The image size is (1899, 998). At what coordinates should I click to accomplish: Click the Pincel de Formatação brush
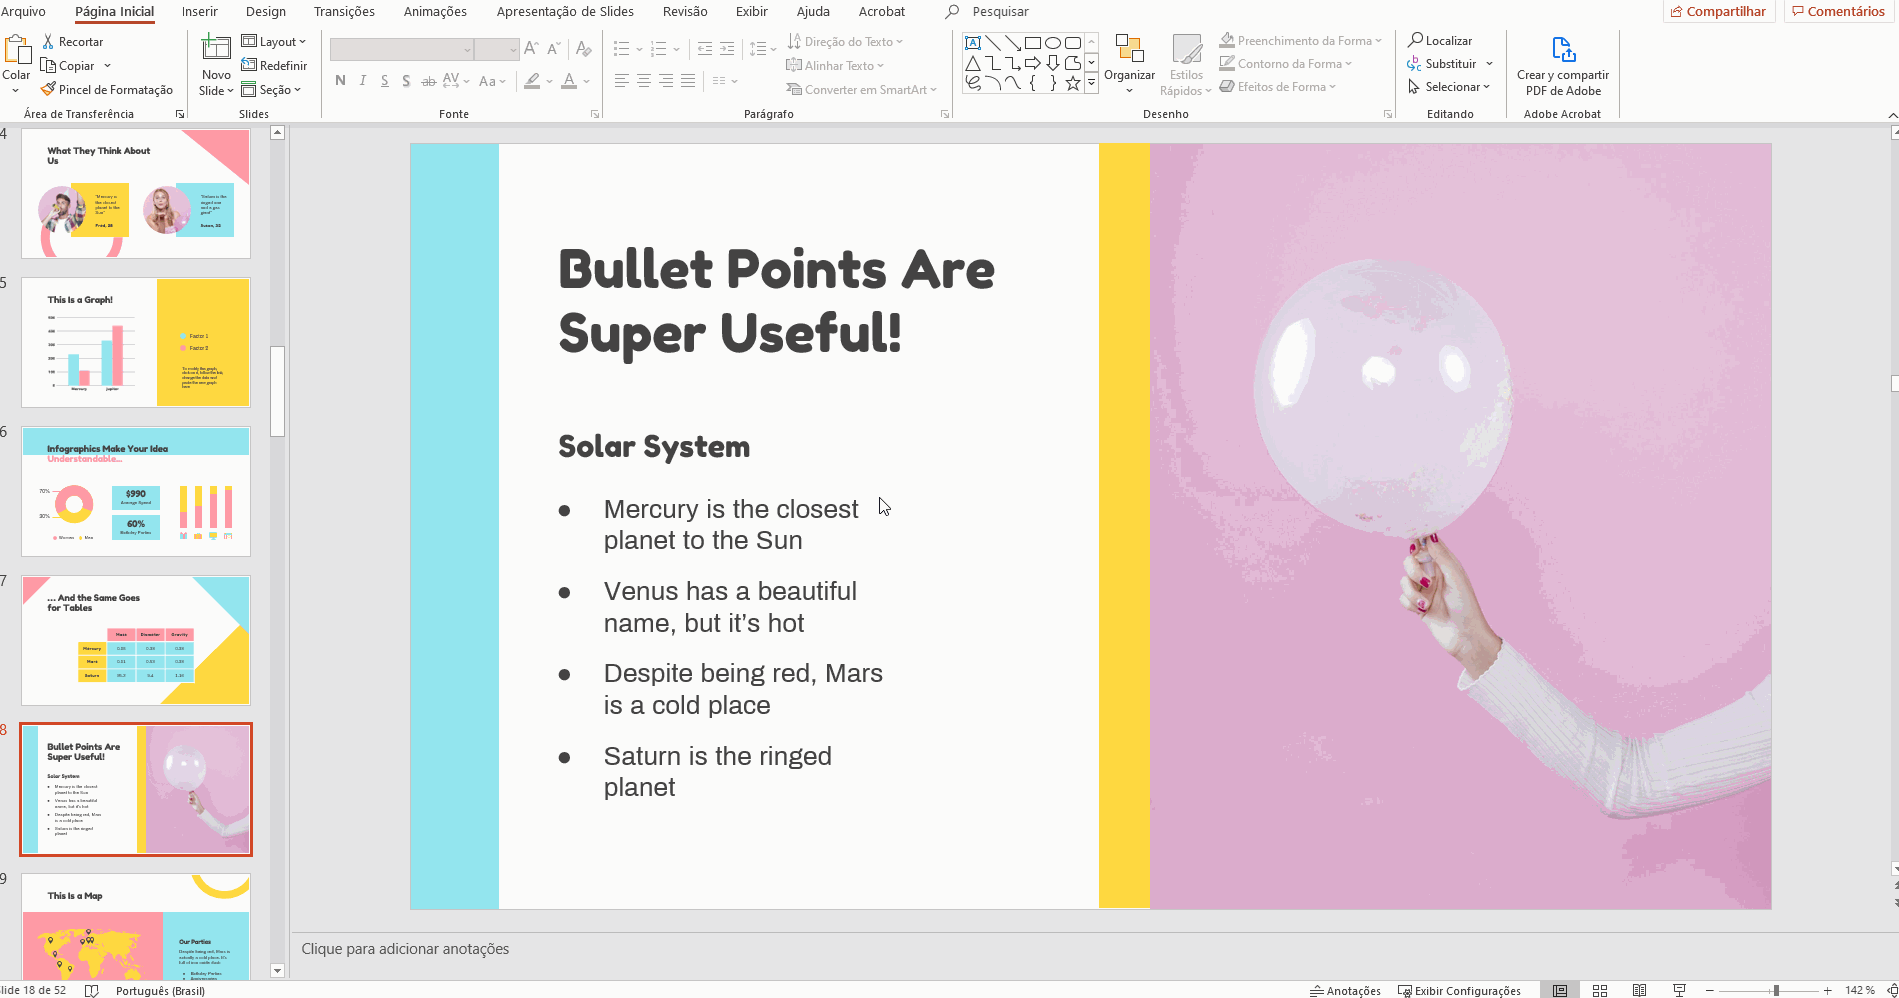48,89
